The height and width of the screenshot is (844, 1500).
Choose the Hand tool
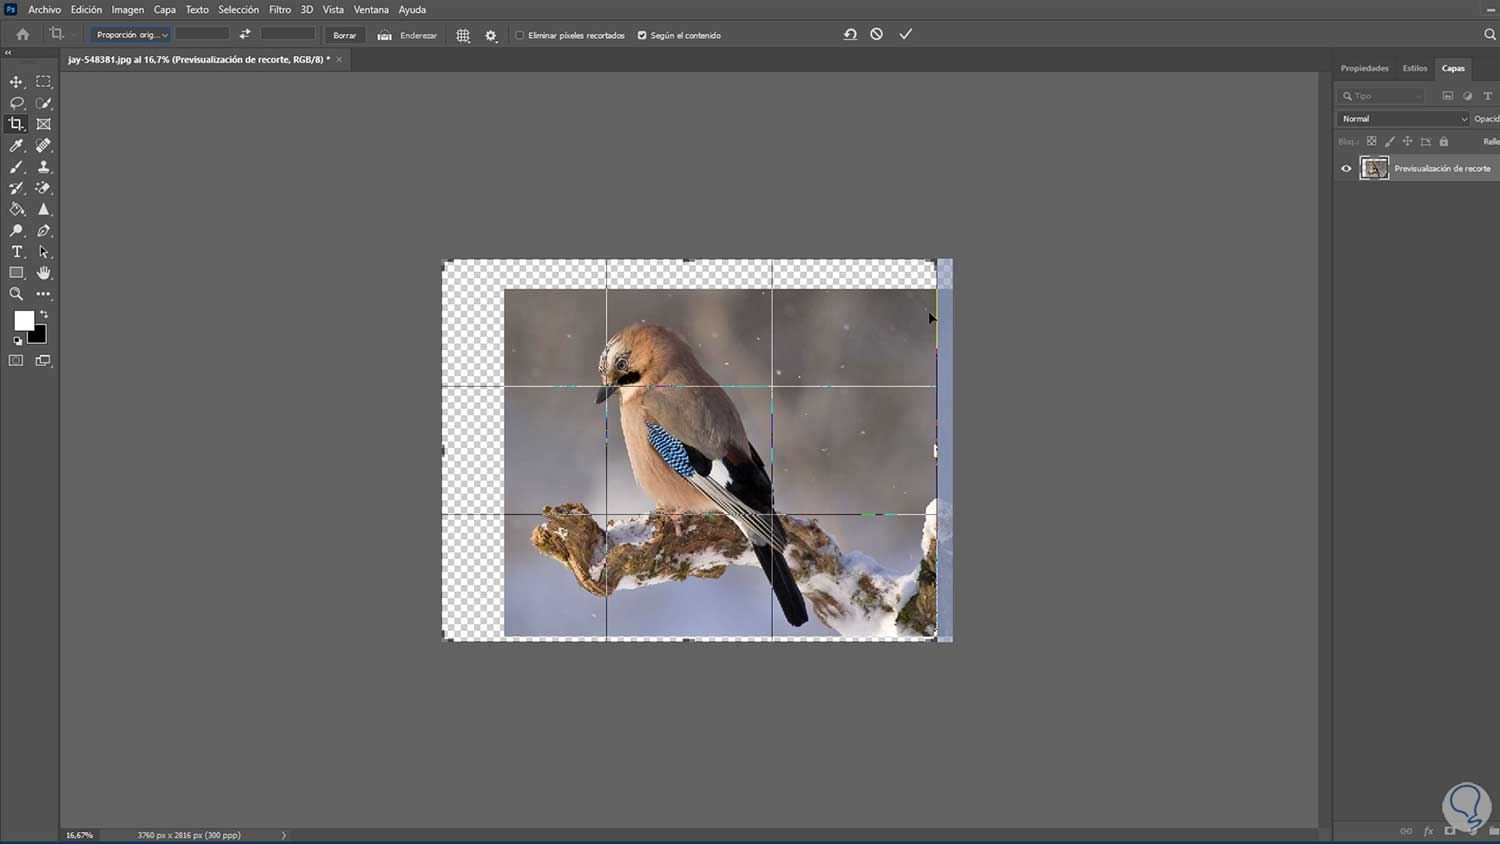[43, 273]
